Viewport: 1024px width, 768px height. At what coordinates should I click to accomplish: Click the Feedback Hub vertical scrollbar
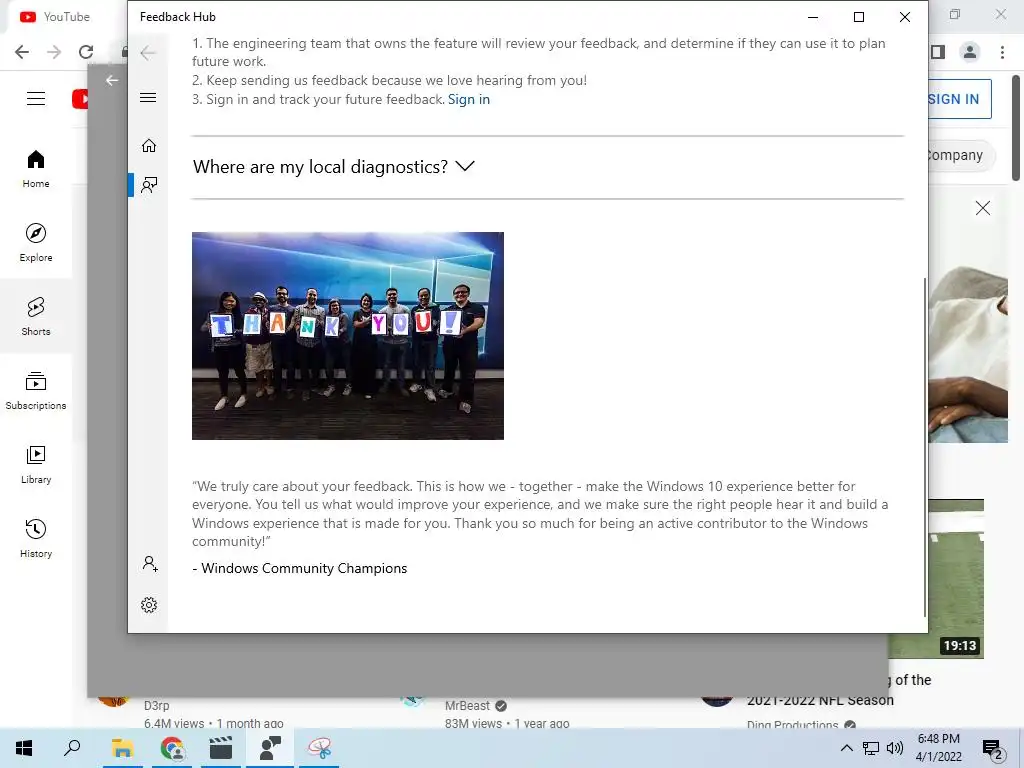[925, 447]
